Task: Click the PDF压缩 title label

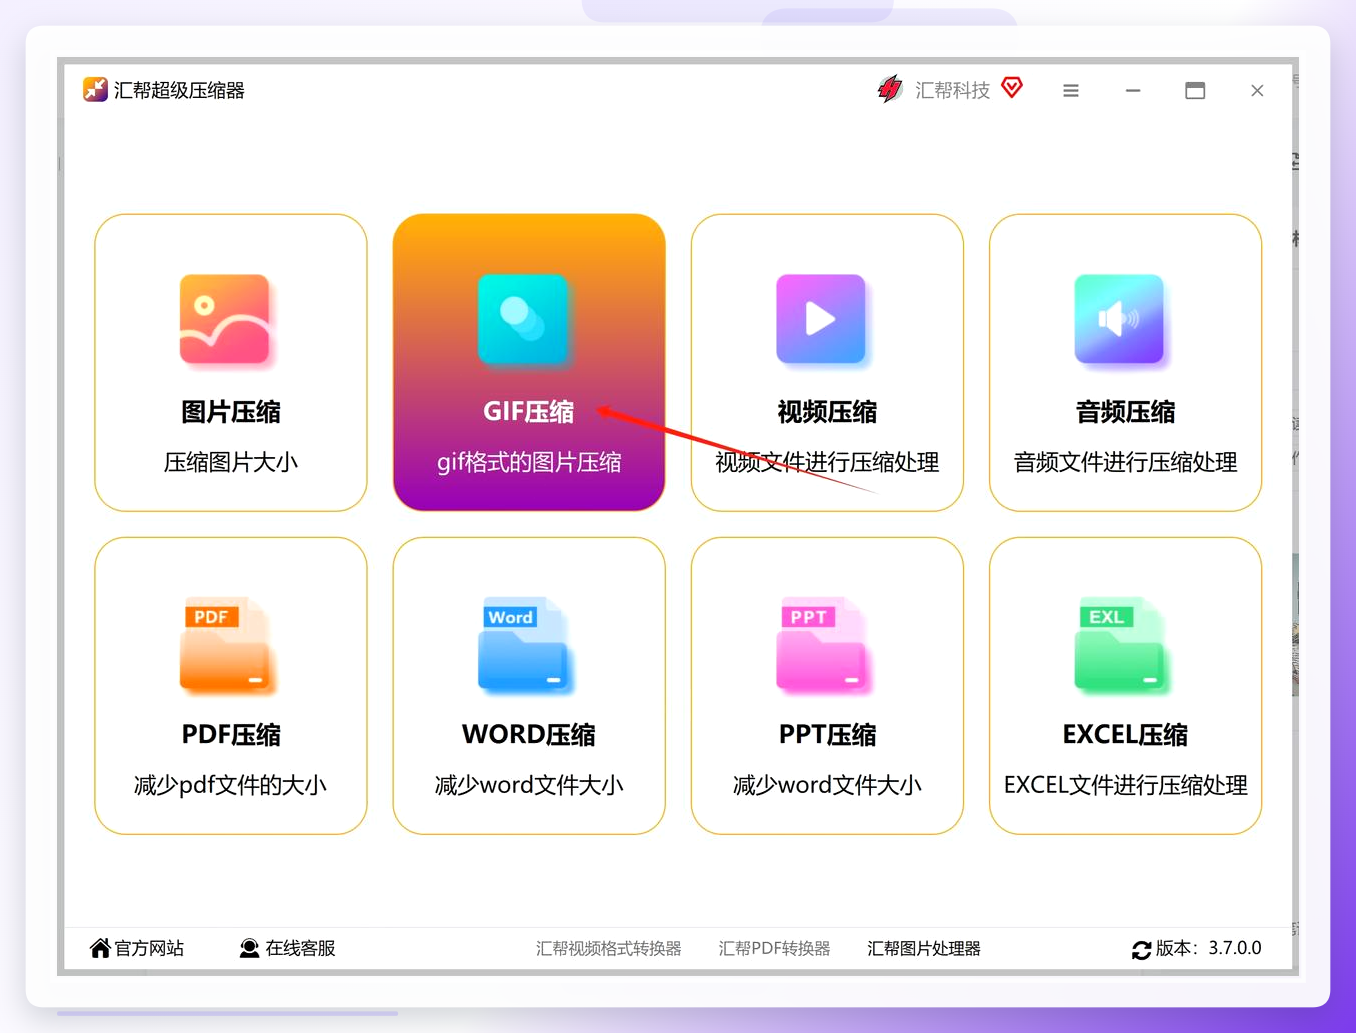Action: pyautogui.click(x=231, y=735)
